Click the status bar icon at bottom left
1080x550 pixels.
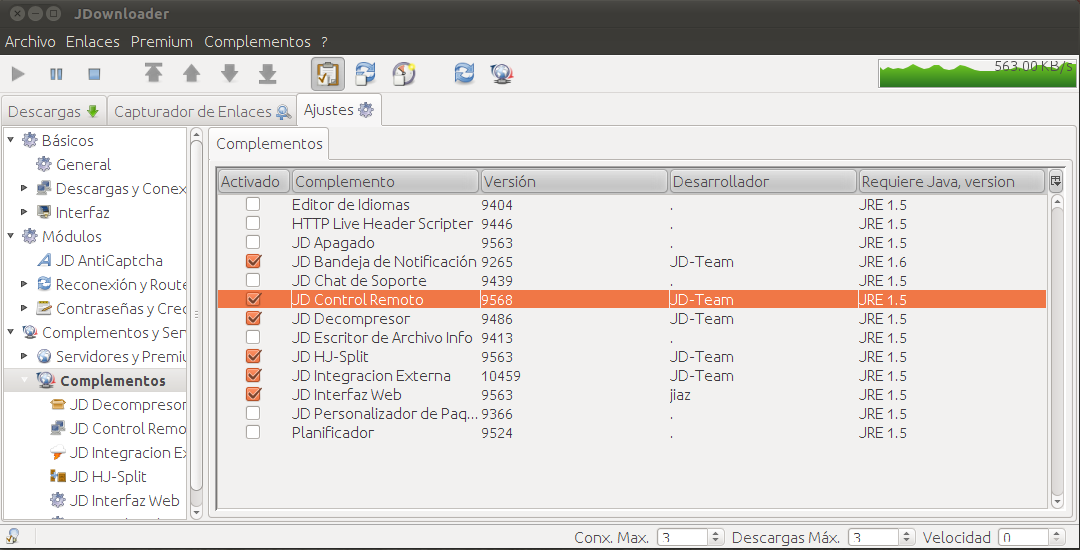pos(12,536)
